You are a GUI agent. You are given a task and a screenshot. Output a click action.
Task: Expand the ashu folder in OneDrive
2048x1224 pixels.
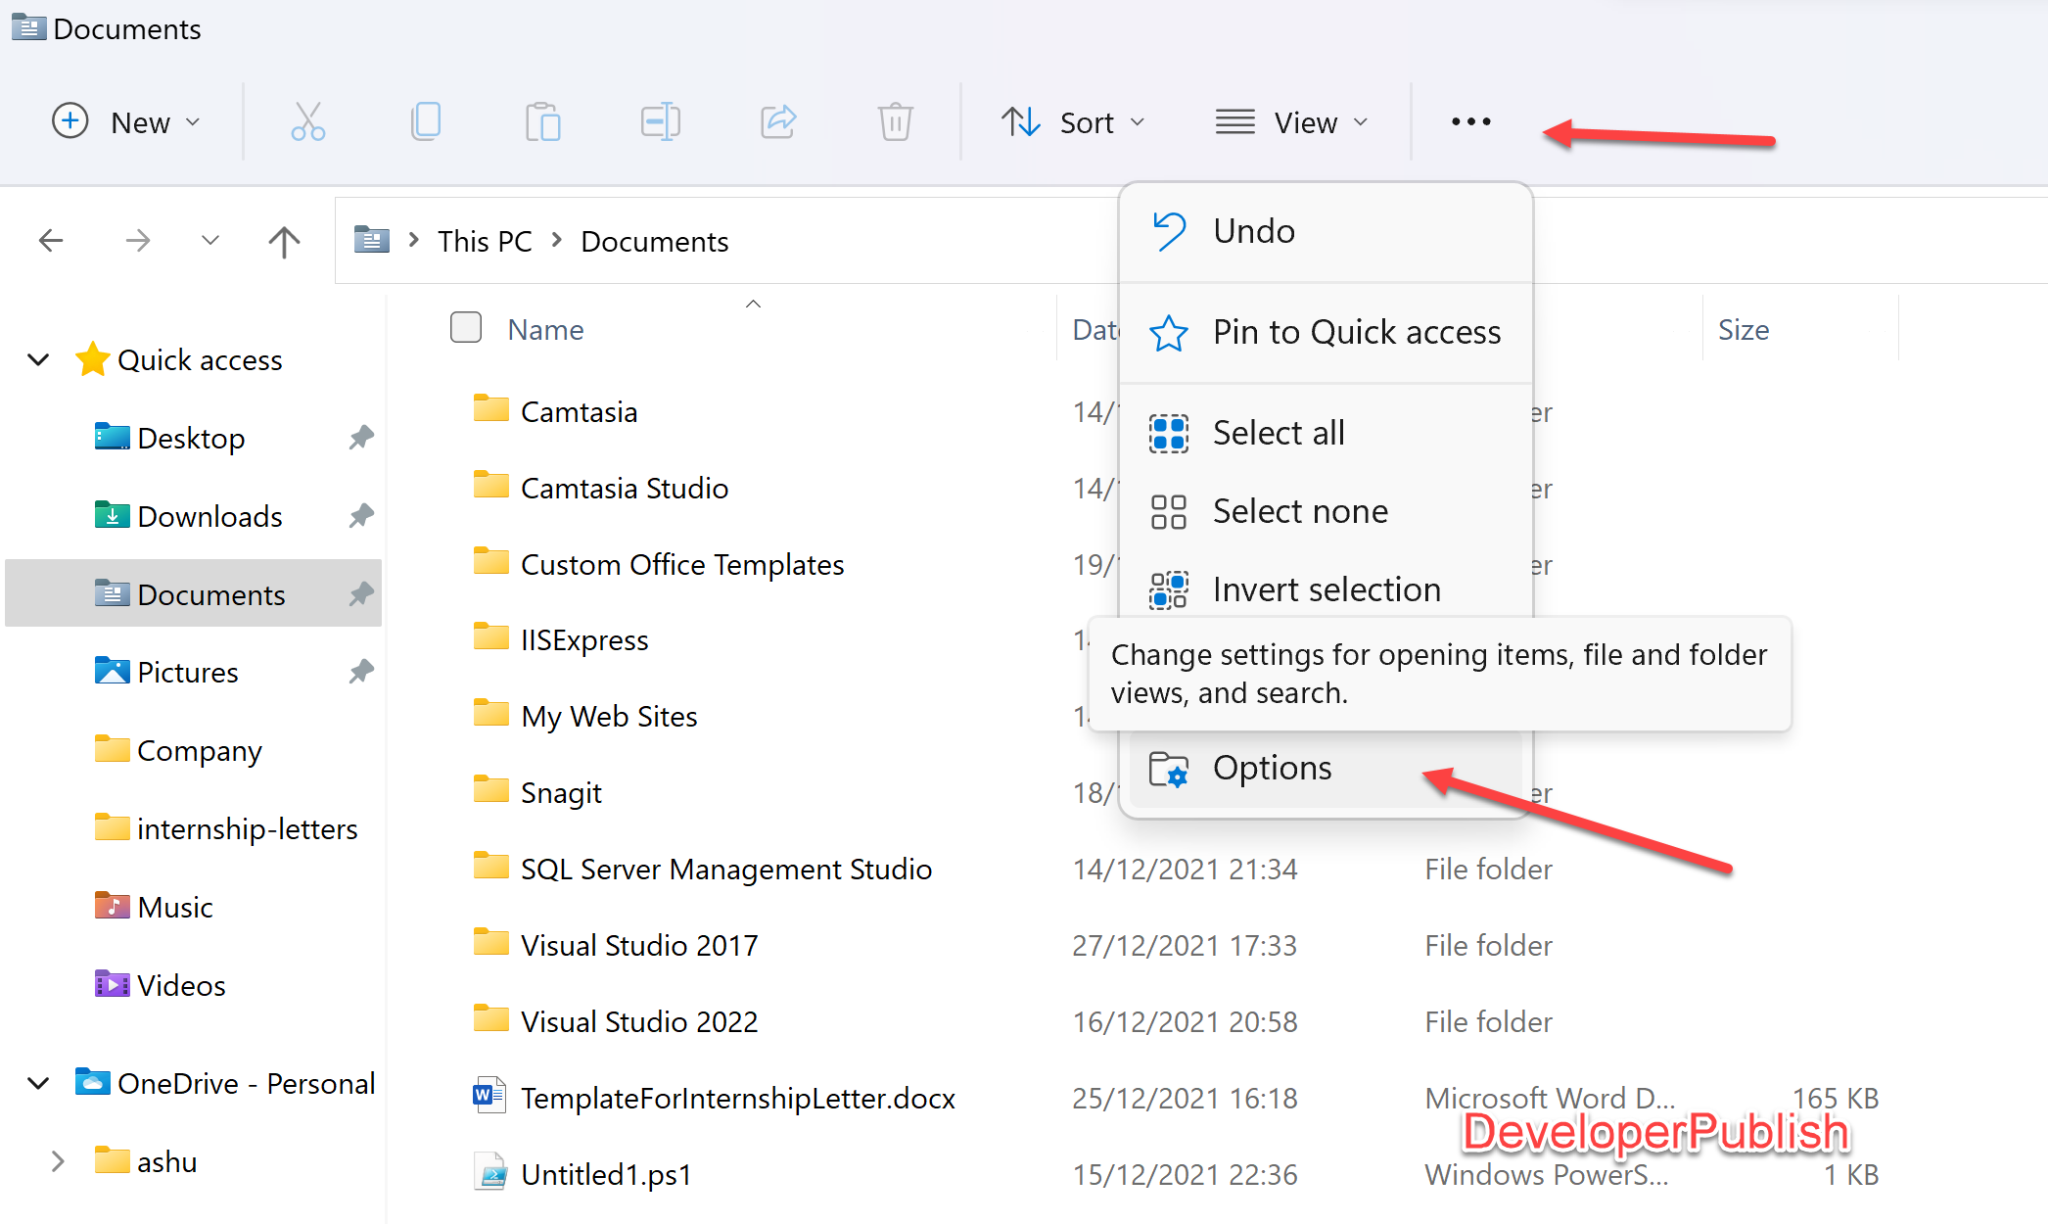(x=57, y=1160)
